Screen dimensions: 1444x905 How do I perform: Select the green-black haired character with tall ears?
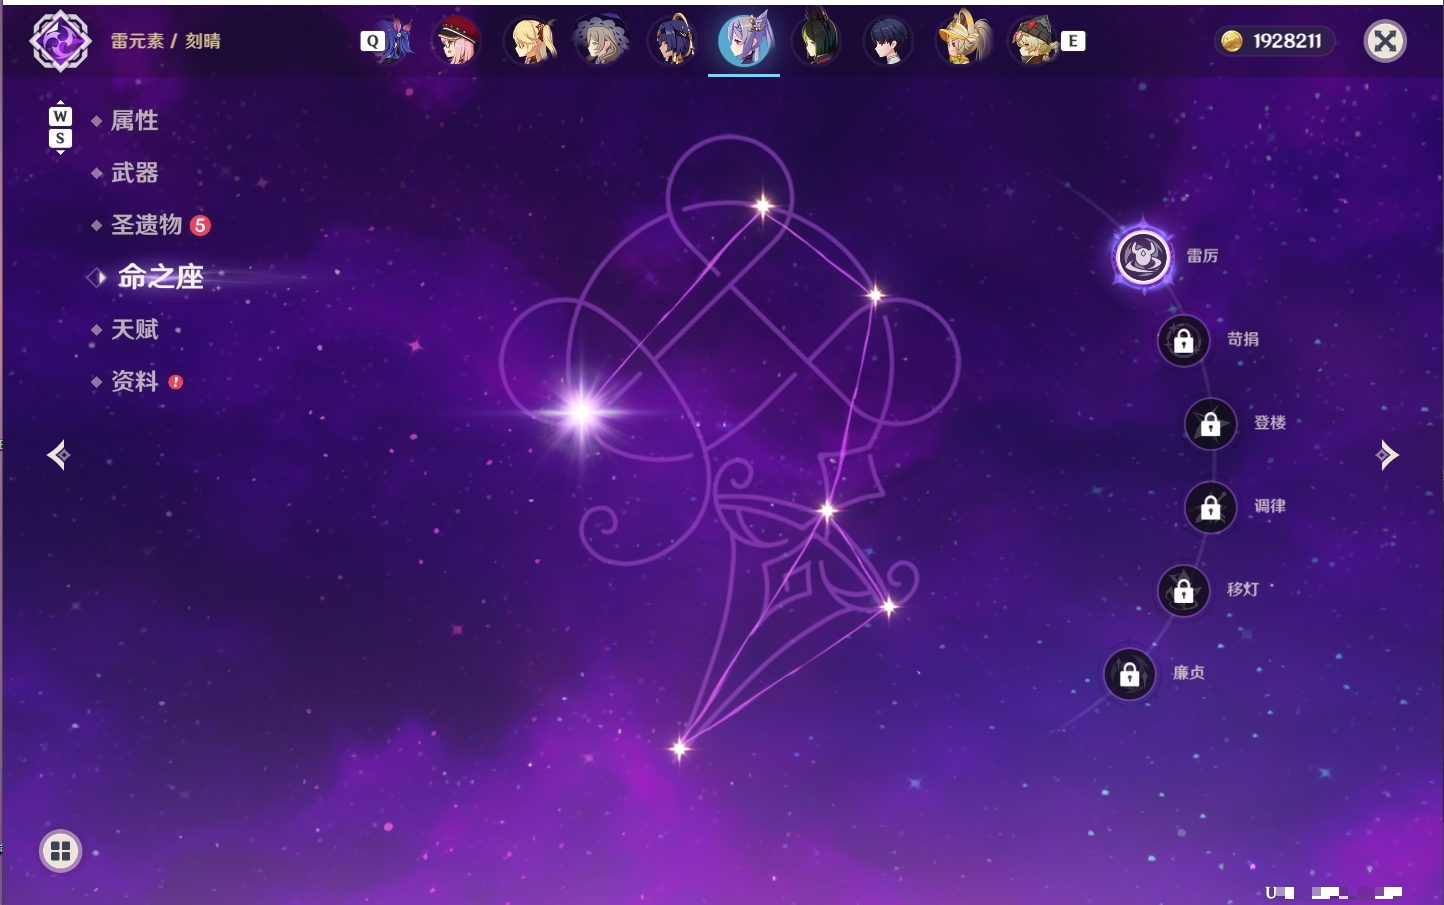817,41
